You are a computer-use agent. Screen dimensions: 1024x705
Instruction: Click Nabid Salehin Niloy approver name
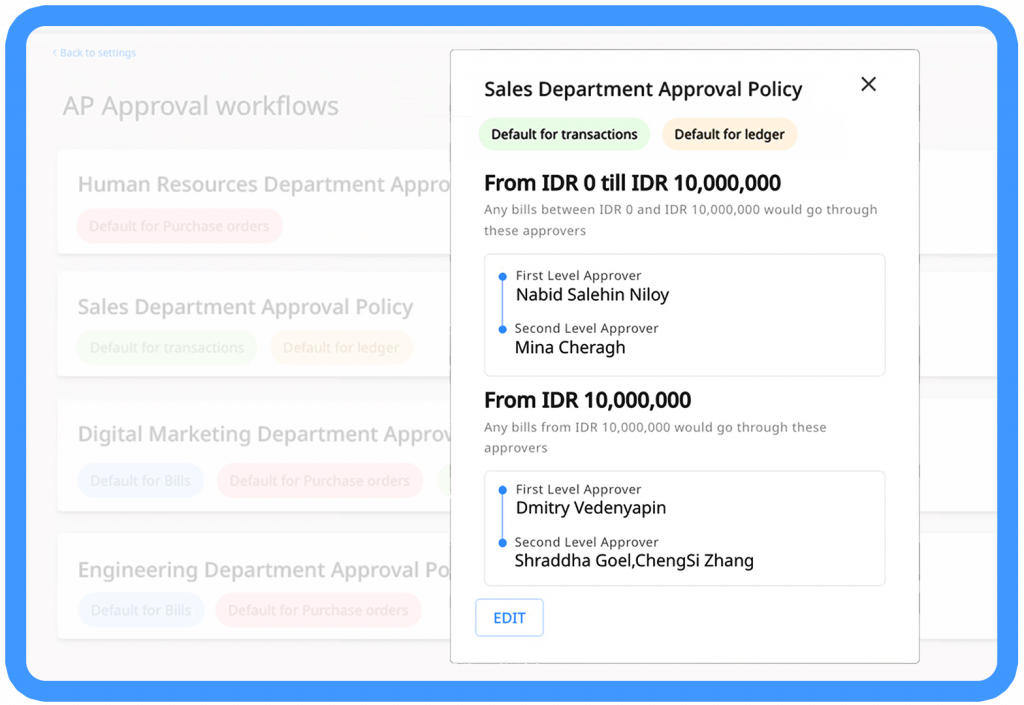[592, 295]
